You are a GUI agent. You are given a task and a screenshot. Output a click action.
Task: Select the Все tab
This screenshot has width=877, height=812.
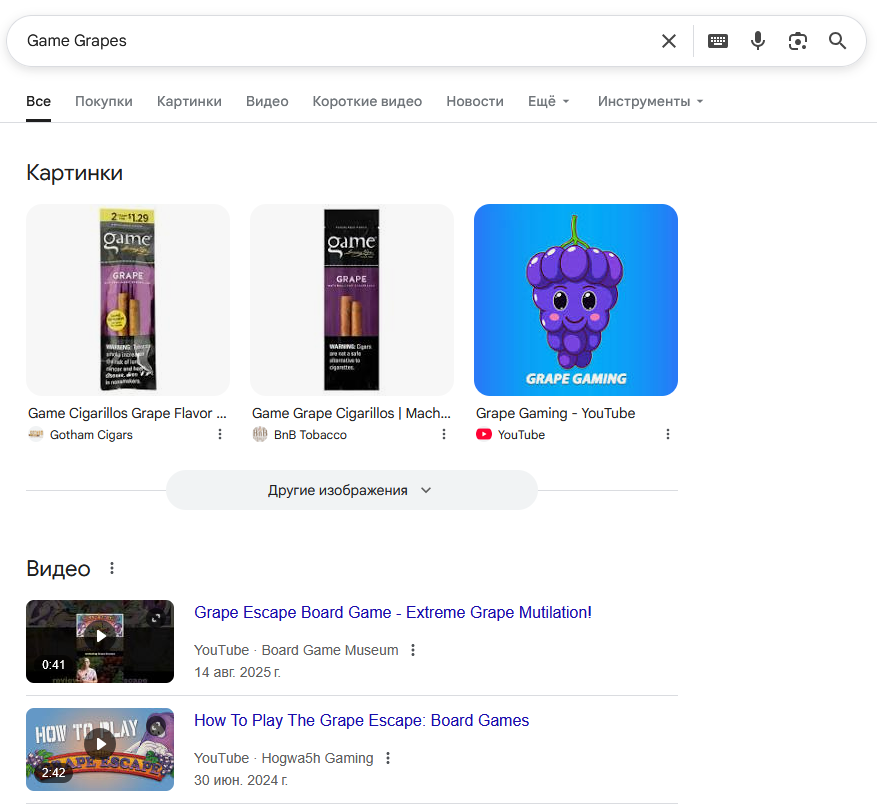[39, 101]
